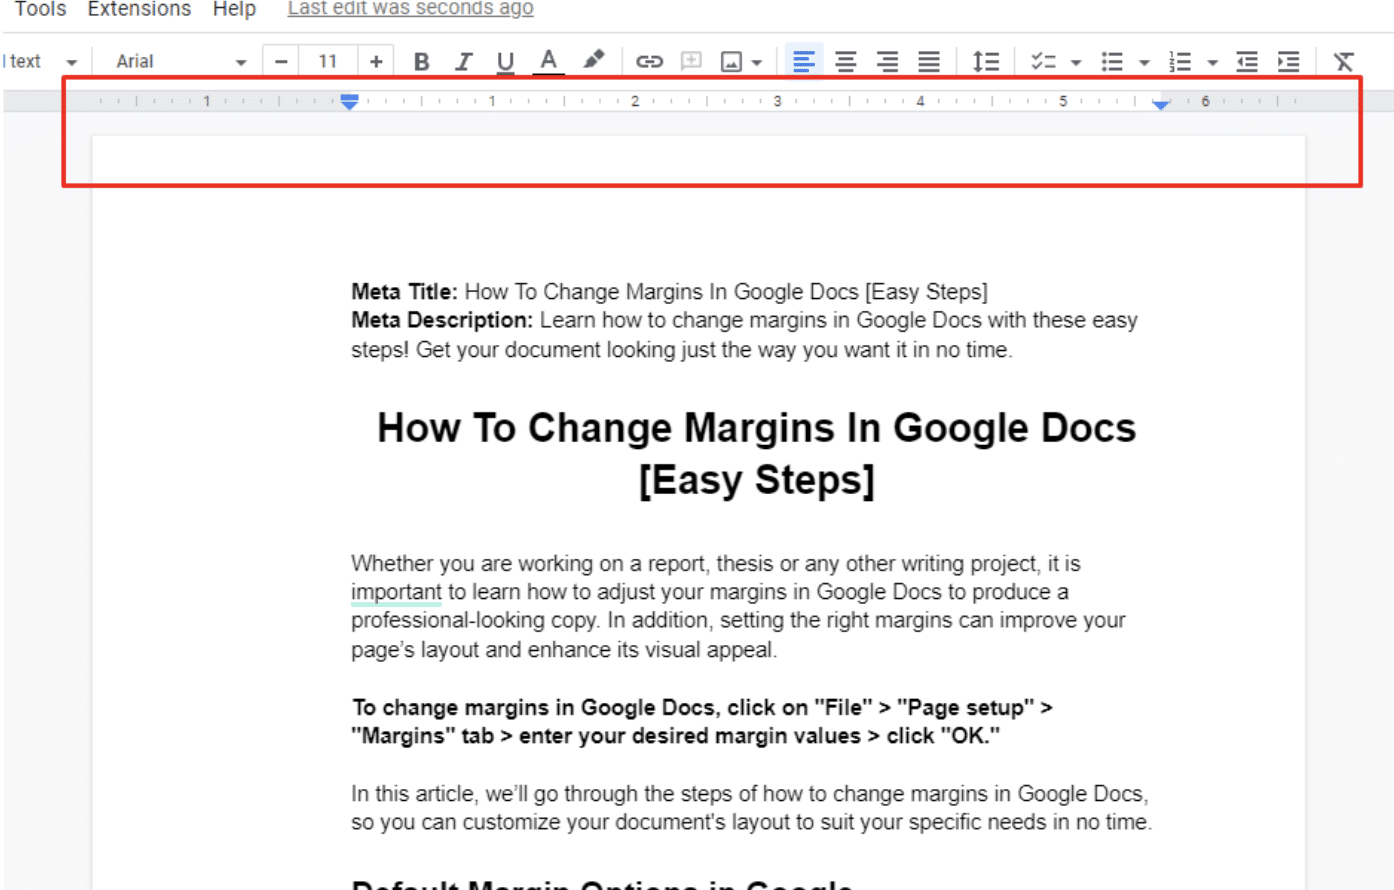The width and height of the screenshot is (1394, 890).
Task: Expand bulleted list options arrow
Action: point(1144,63)
